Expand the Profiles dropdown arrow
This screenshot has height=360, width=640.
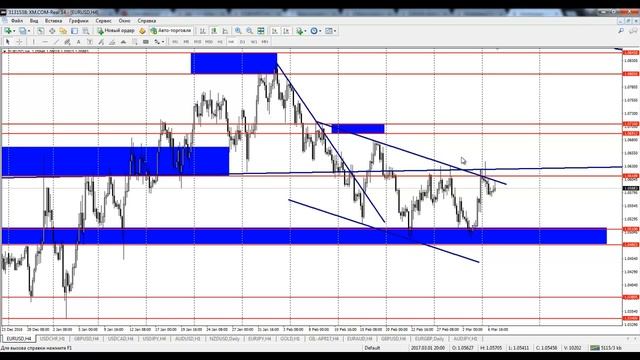29,31
